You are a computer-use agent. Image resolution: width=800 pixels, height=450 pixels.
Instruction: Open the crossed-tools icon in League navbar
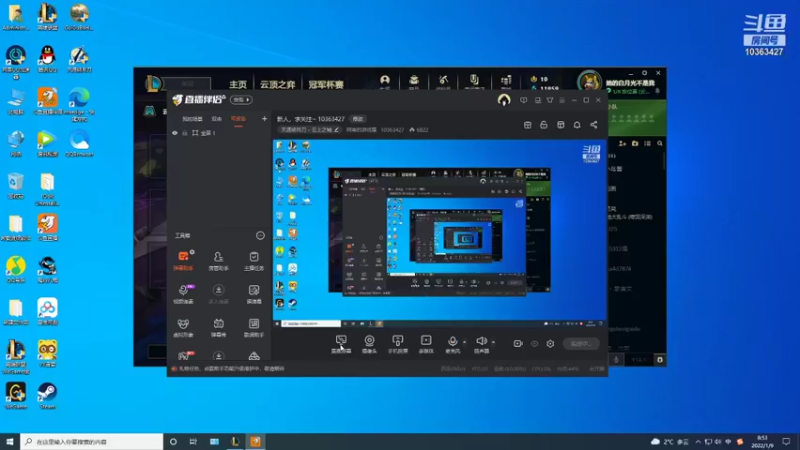(443, 81)
